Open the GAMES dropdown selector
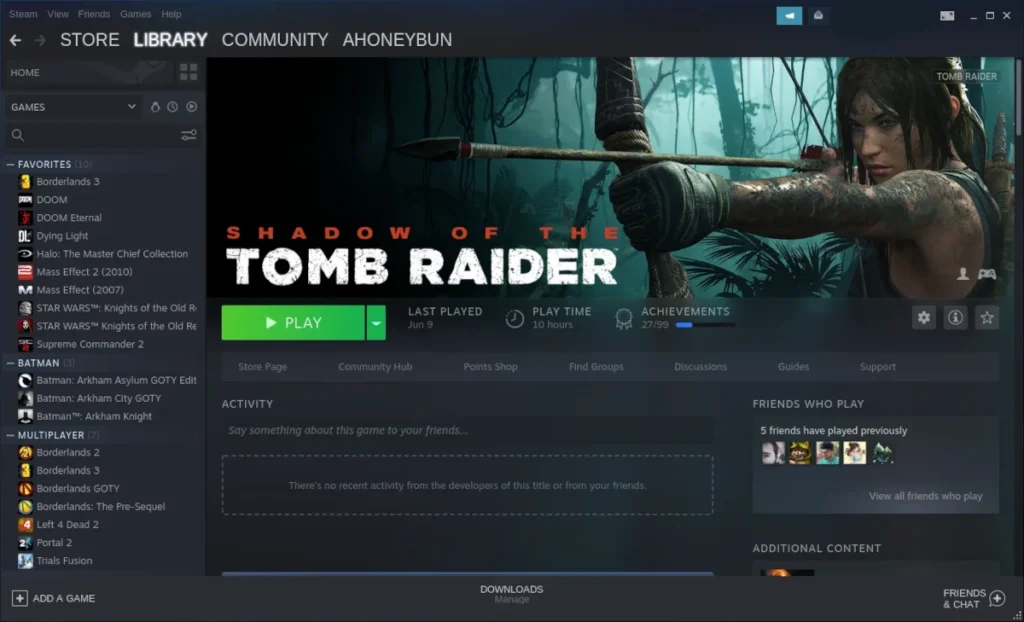 [73, 106]
